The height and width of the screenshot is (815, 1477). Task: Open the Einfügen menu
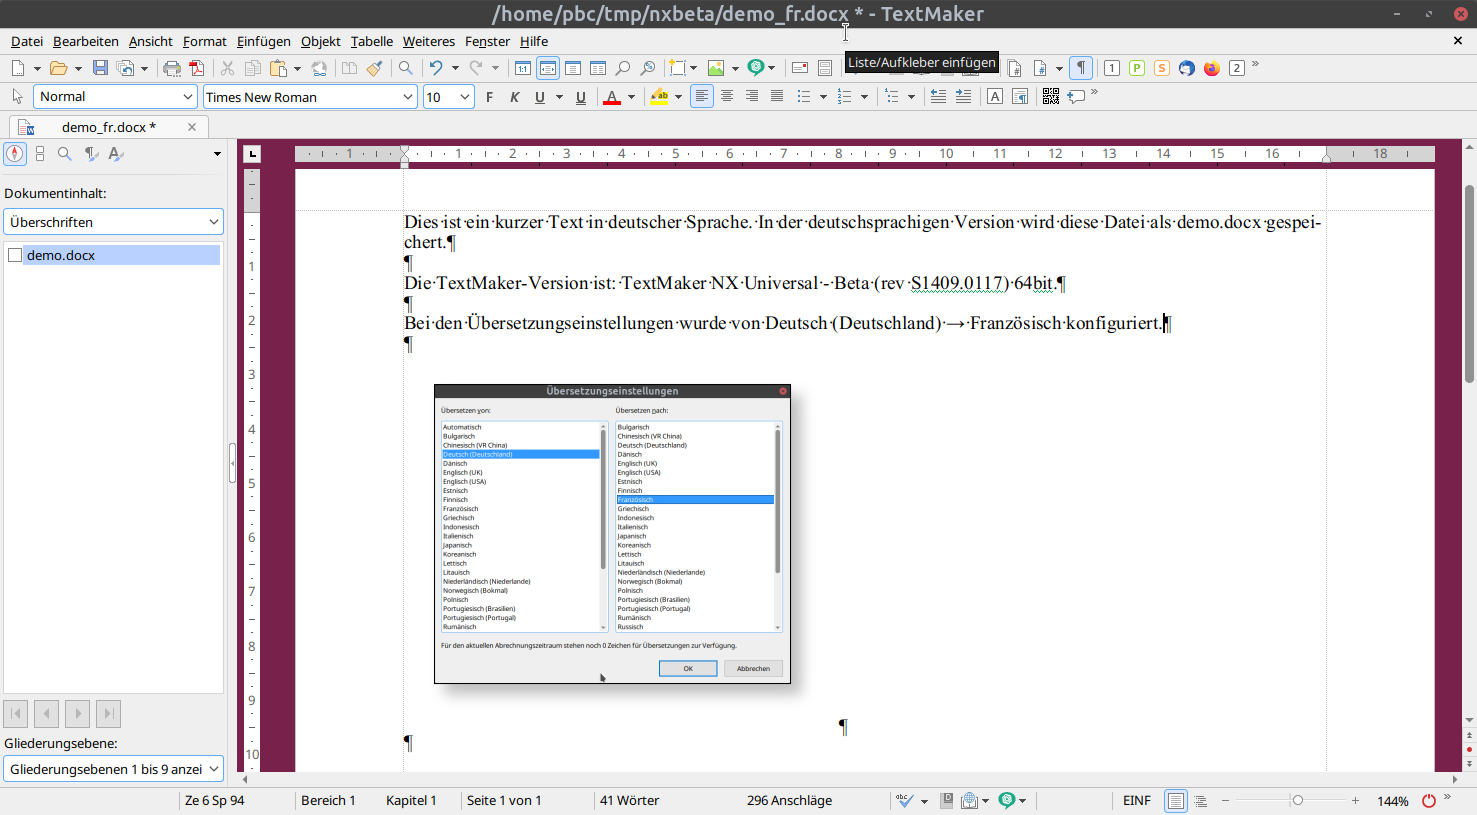click(x=264, y=41)
